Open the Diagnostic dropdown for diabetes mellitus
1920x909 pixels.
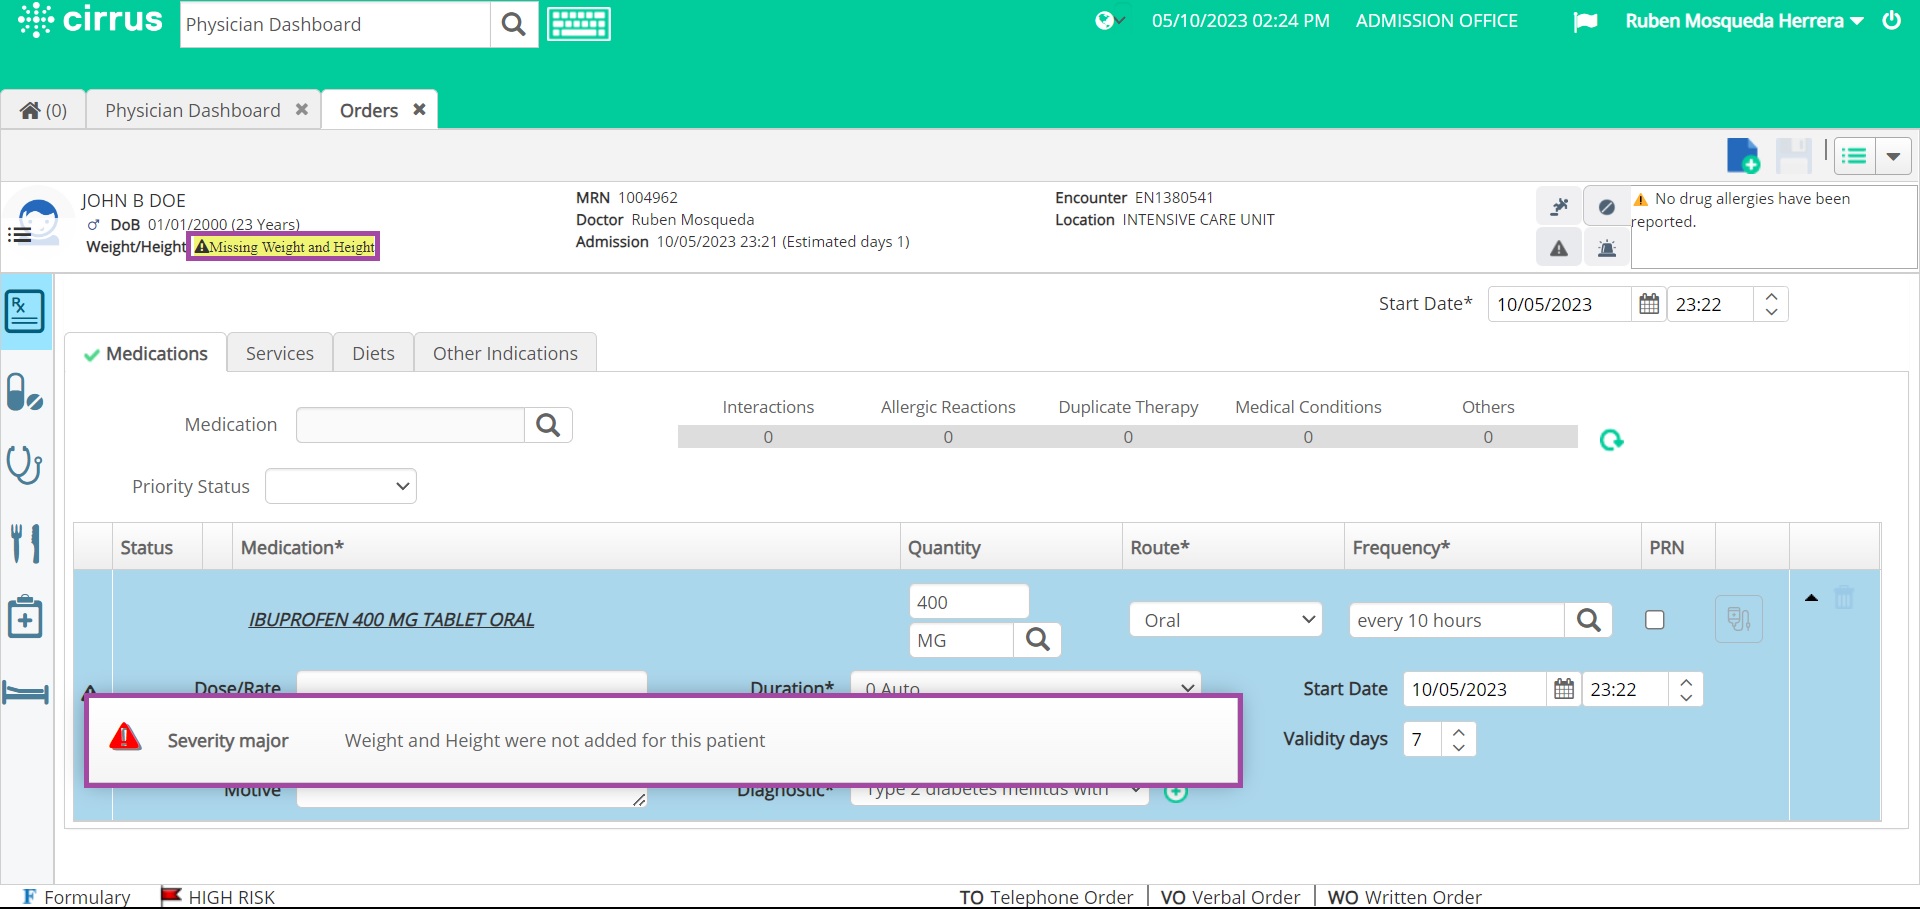[998, 789]
